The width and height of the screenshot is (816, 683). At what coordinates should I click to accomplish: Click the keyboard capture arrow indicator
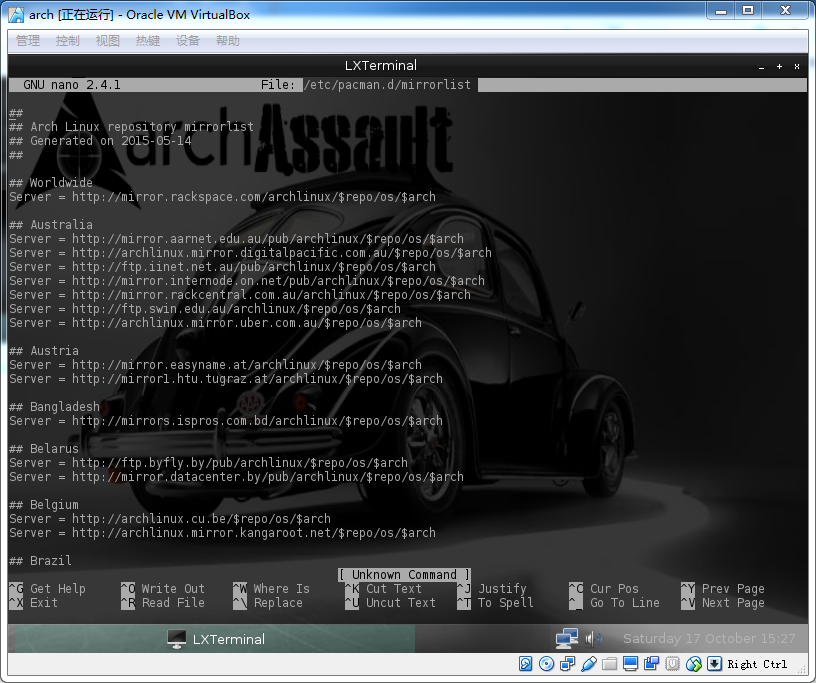click(715, 664)
